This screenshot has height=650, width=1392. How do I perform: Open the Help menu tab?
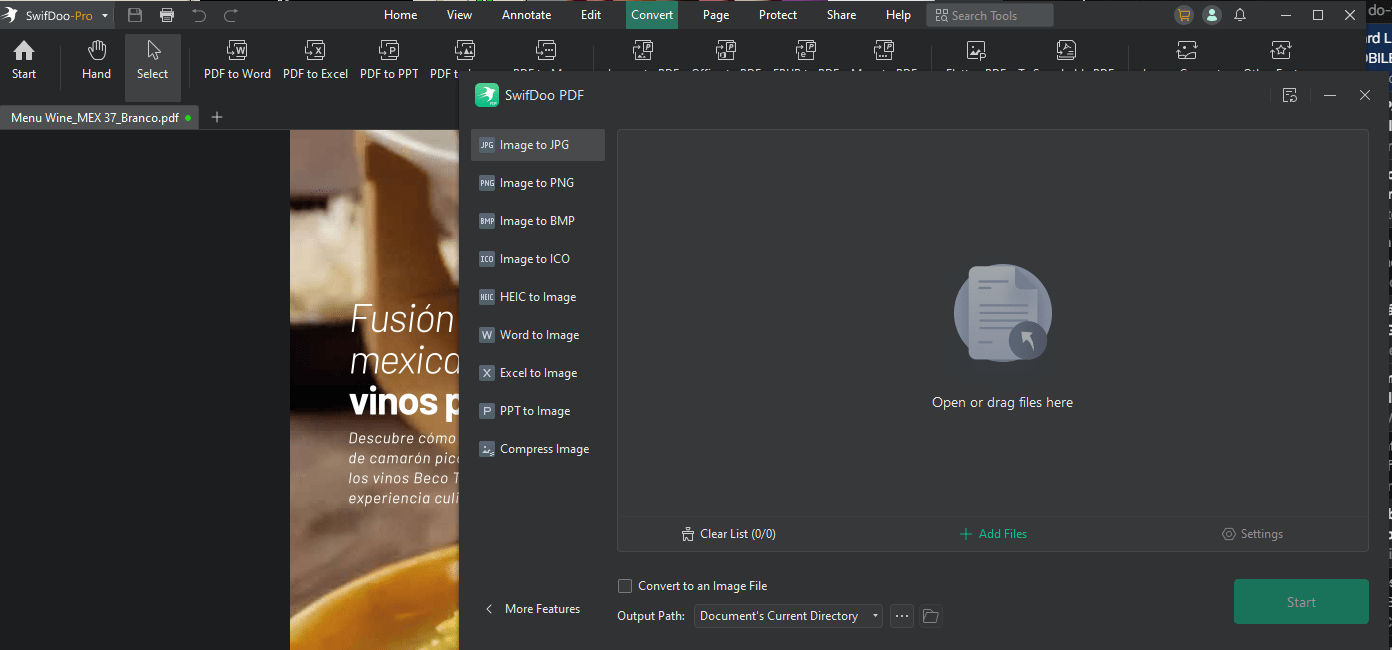pyautogui.click(x=899, y=15)
